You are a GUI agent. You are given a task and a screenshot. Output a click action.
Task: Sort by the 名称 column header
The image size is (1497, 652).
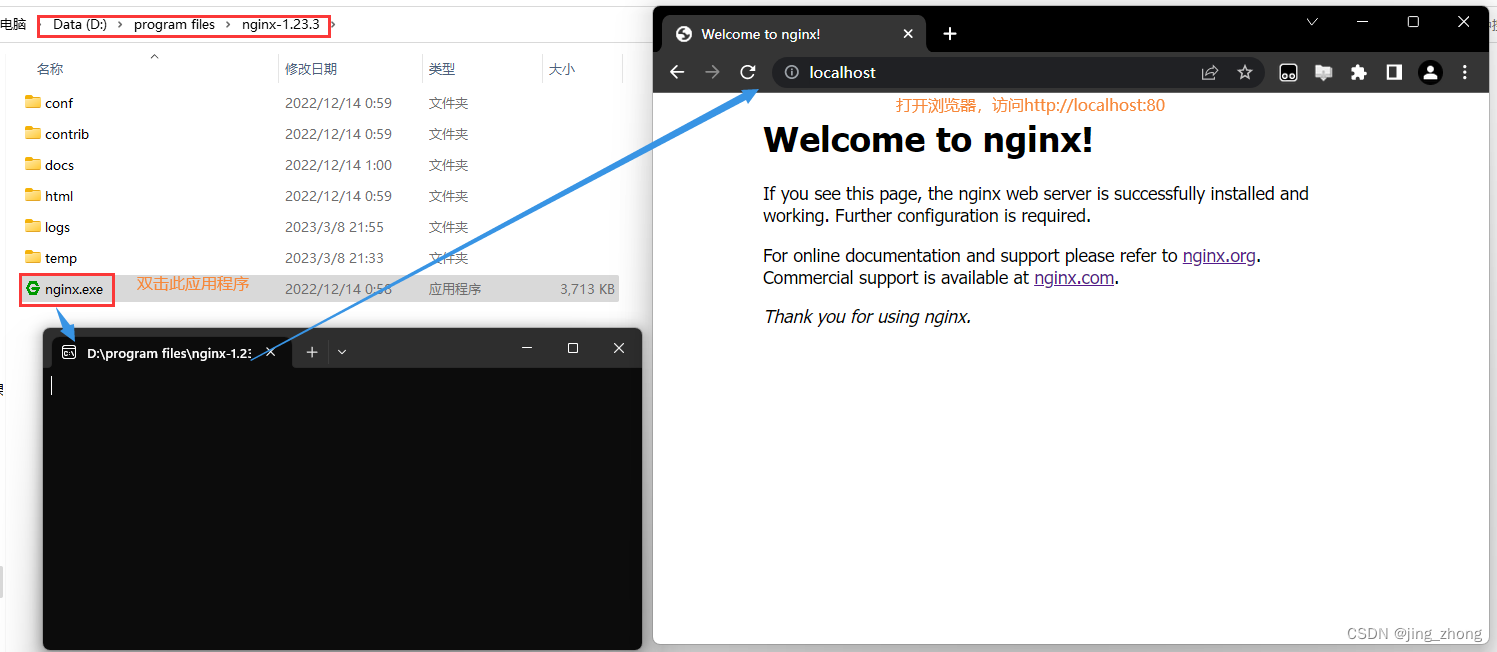coord(50,69)
